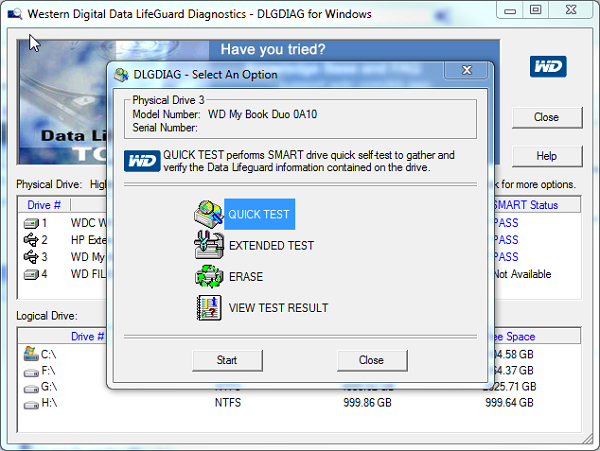Close the DLGDIAG dialog with X button

[466, 70]
